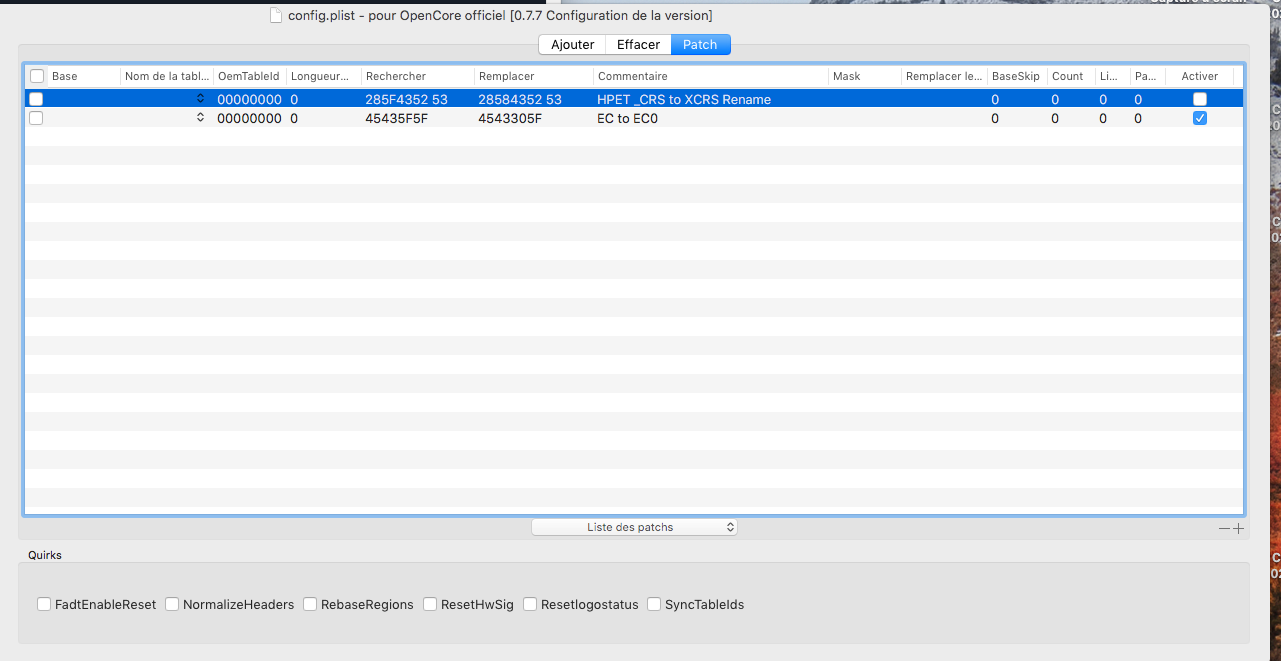Click the config.plist document icon in title bar
The width and height of the screenshot is (1281, 661).
[x=276, y=16]
